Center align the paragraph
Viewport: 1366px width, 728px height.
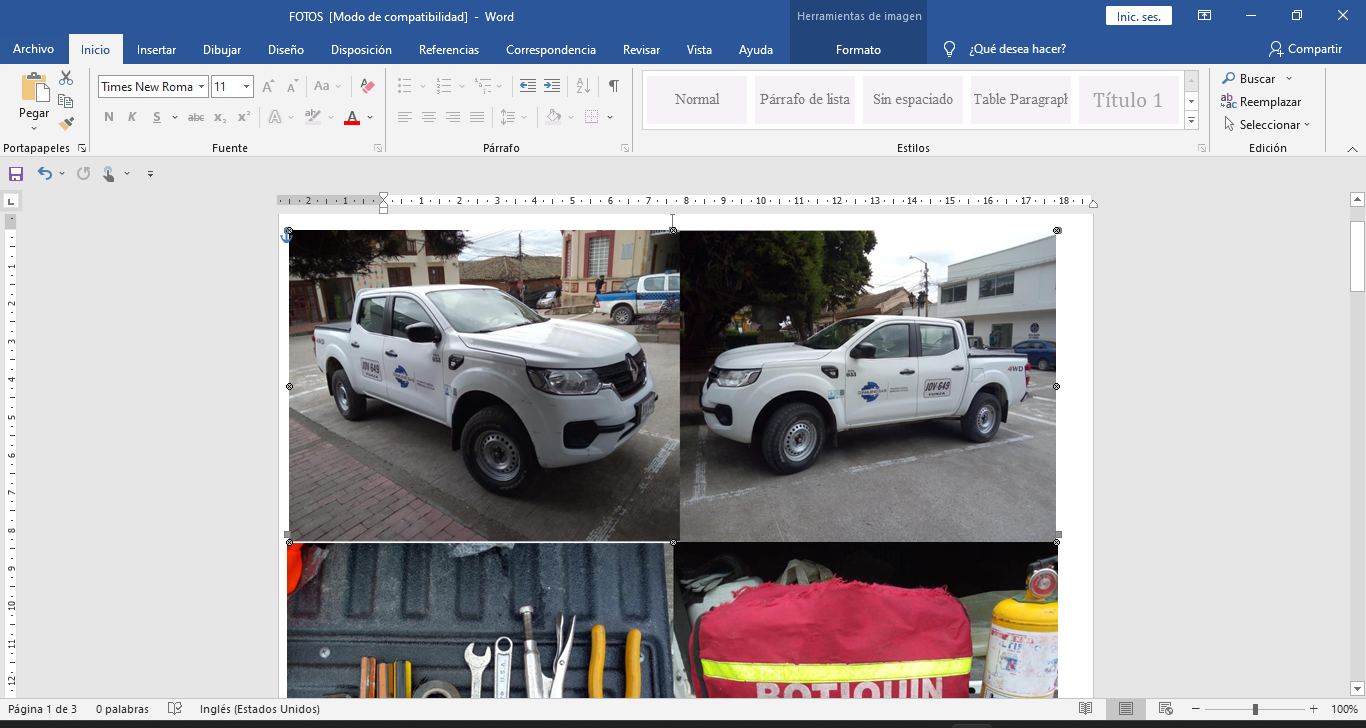click(x=428, y=117)
